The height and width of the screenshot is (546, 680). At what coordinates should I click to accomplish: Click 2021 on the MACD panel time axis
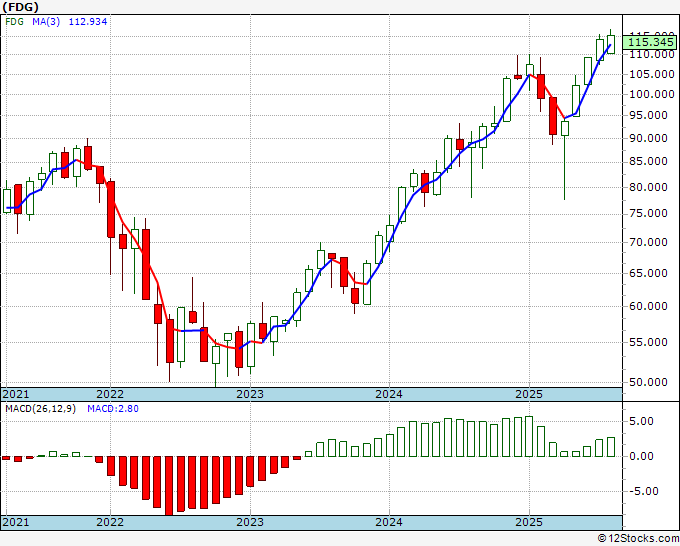[x=16, y=522]
